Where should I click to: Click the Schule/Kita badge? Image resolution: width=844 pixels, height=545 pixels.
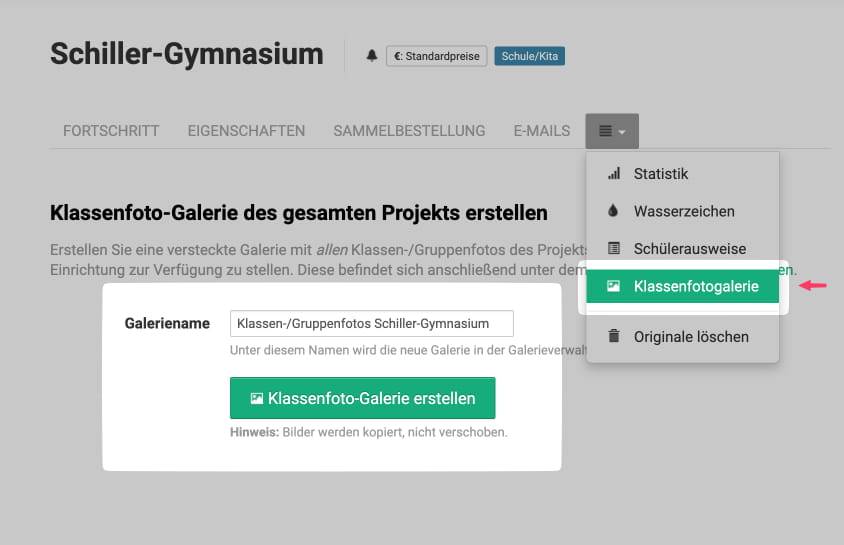(530, 56)
